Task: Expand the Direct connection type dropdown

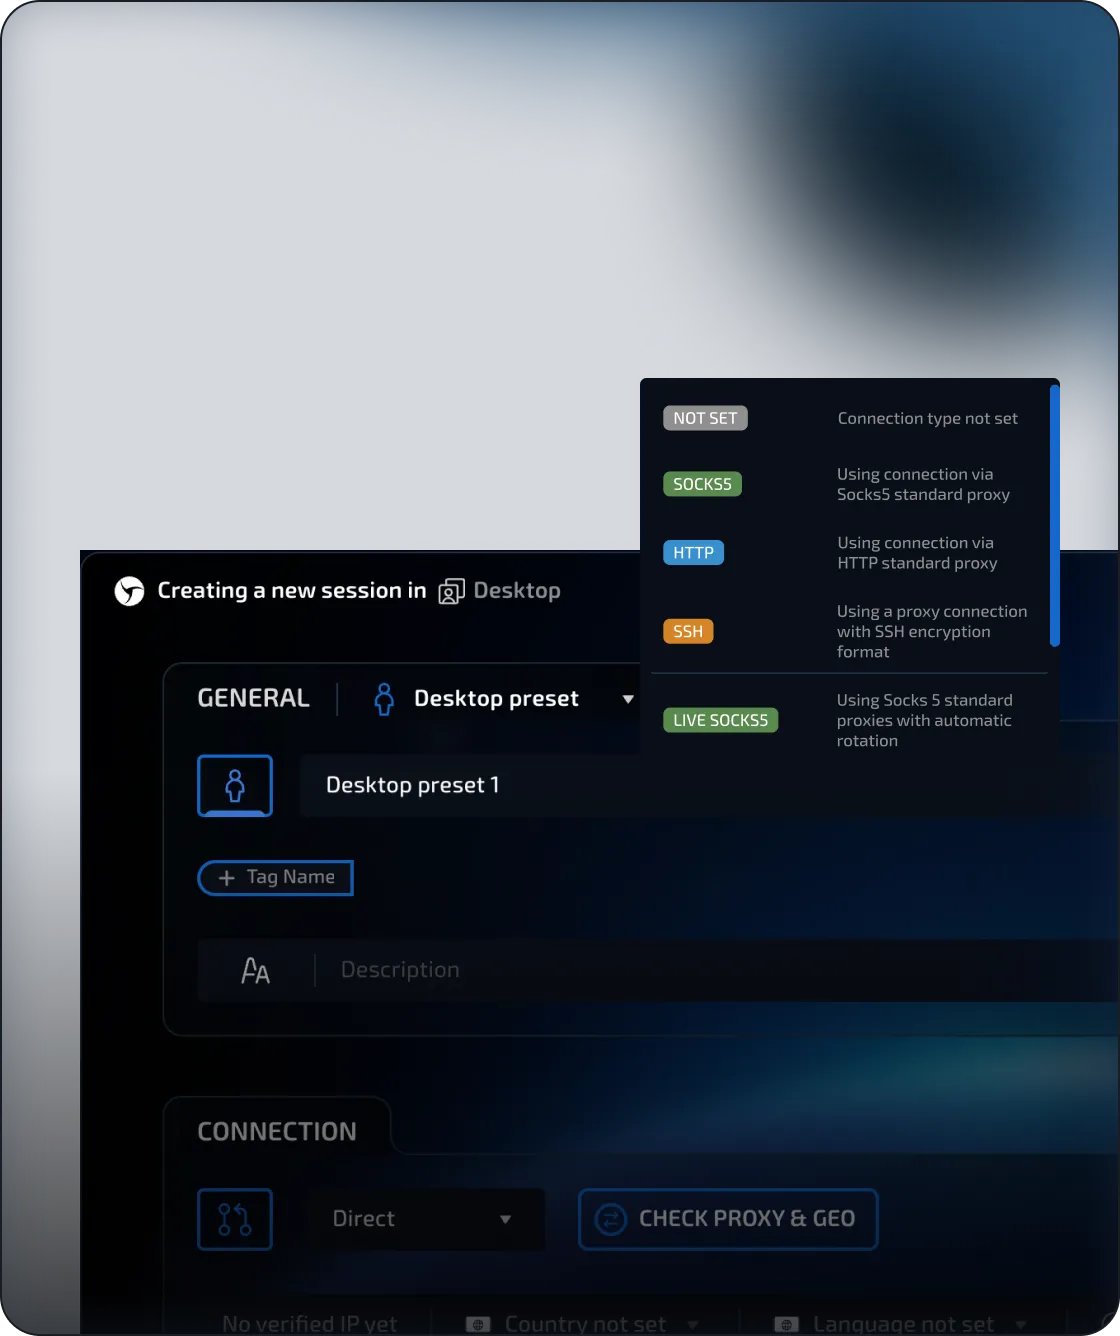Action: click(x=505, y=1219)
